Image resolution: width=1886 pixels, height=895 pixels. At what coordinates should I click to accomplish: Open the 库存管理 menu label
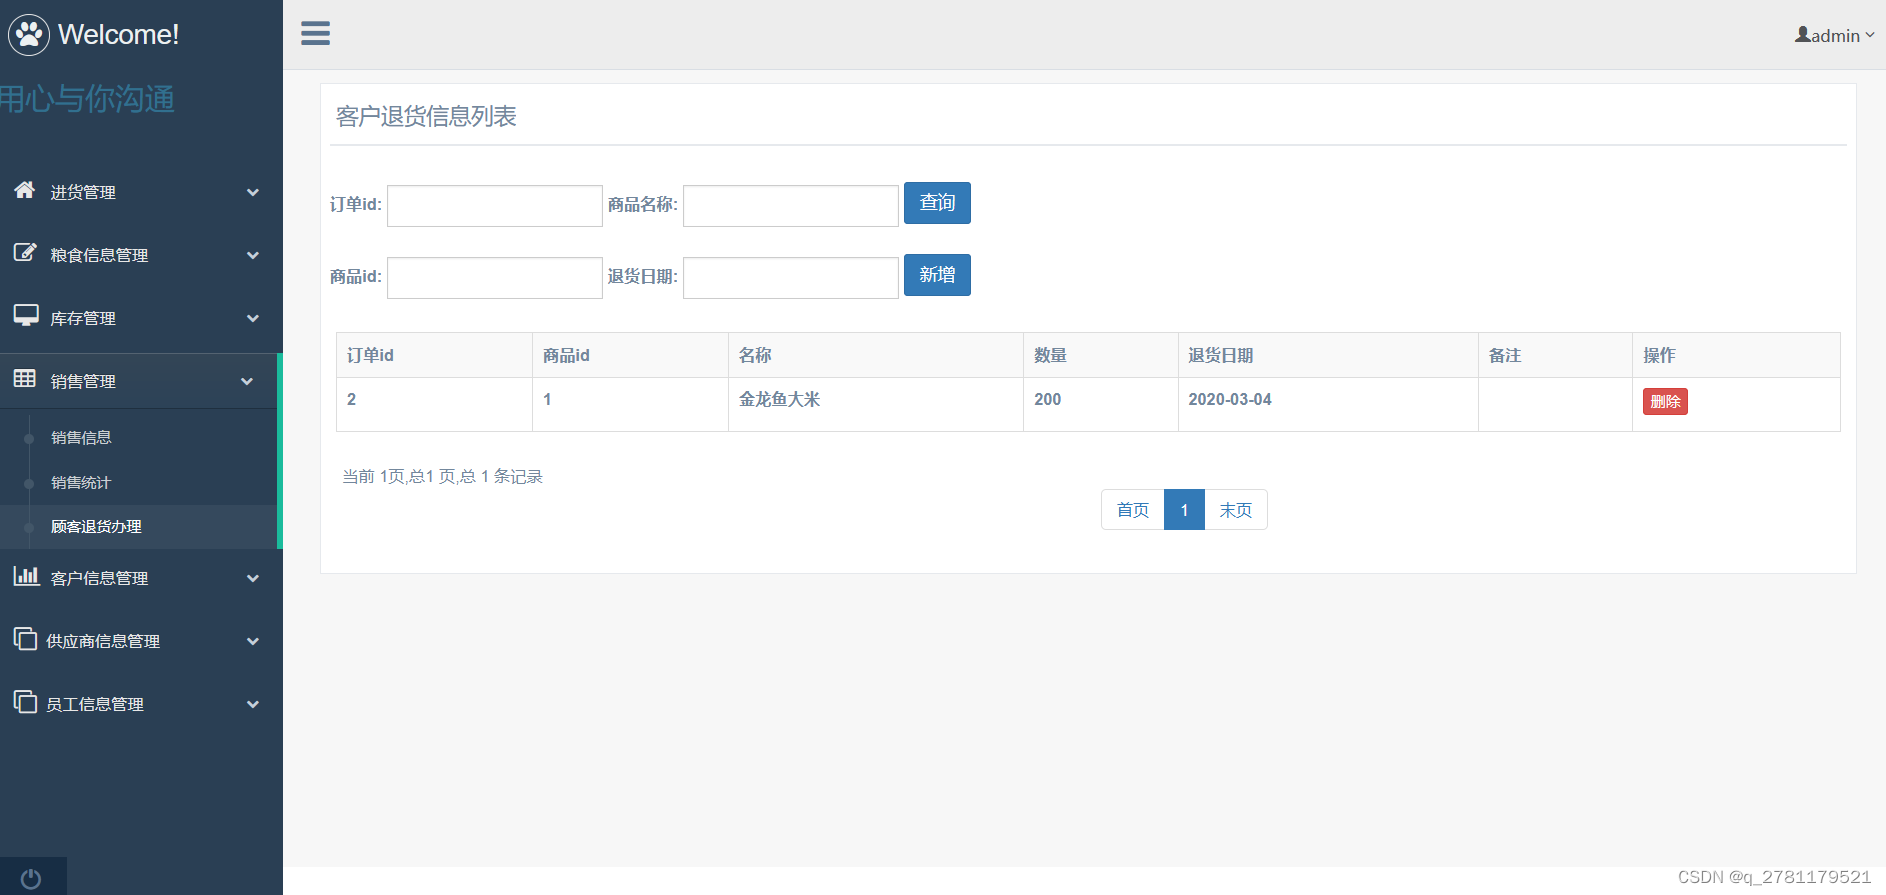click(x=83, y=318)
